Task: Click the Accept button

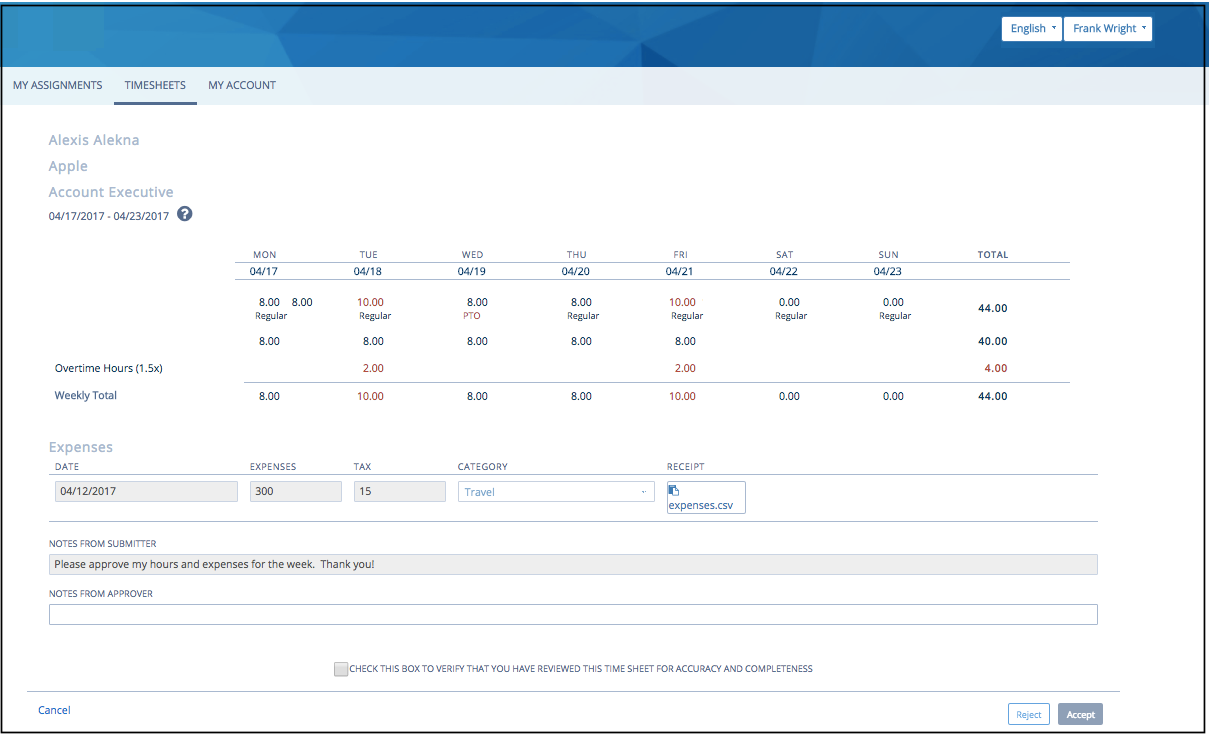Action: point(1080,714)
